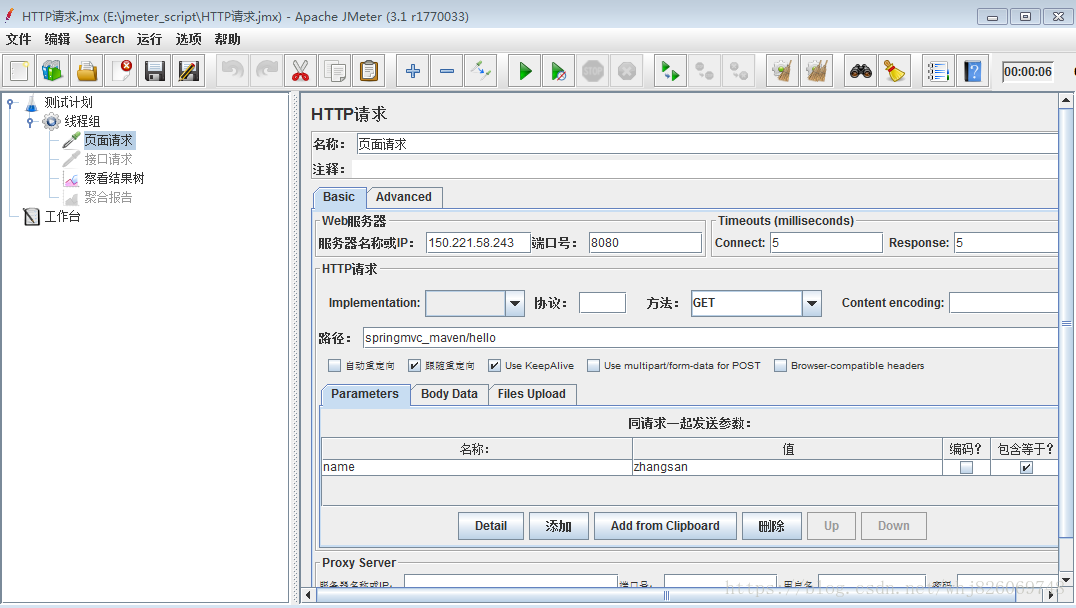The width and height of the screenshot is (1076, 608).
Task: Click the Clear all double broom icon
Action: 817,71
